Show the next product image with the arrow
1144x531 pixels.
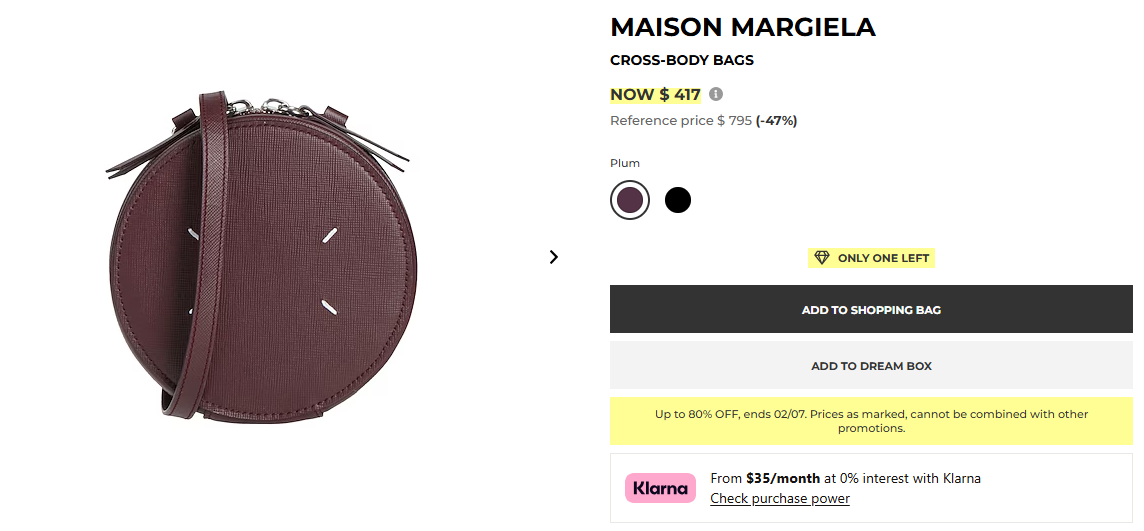pos(554,257)
